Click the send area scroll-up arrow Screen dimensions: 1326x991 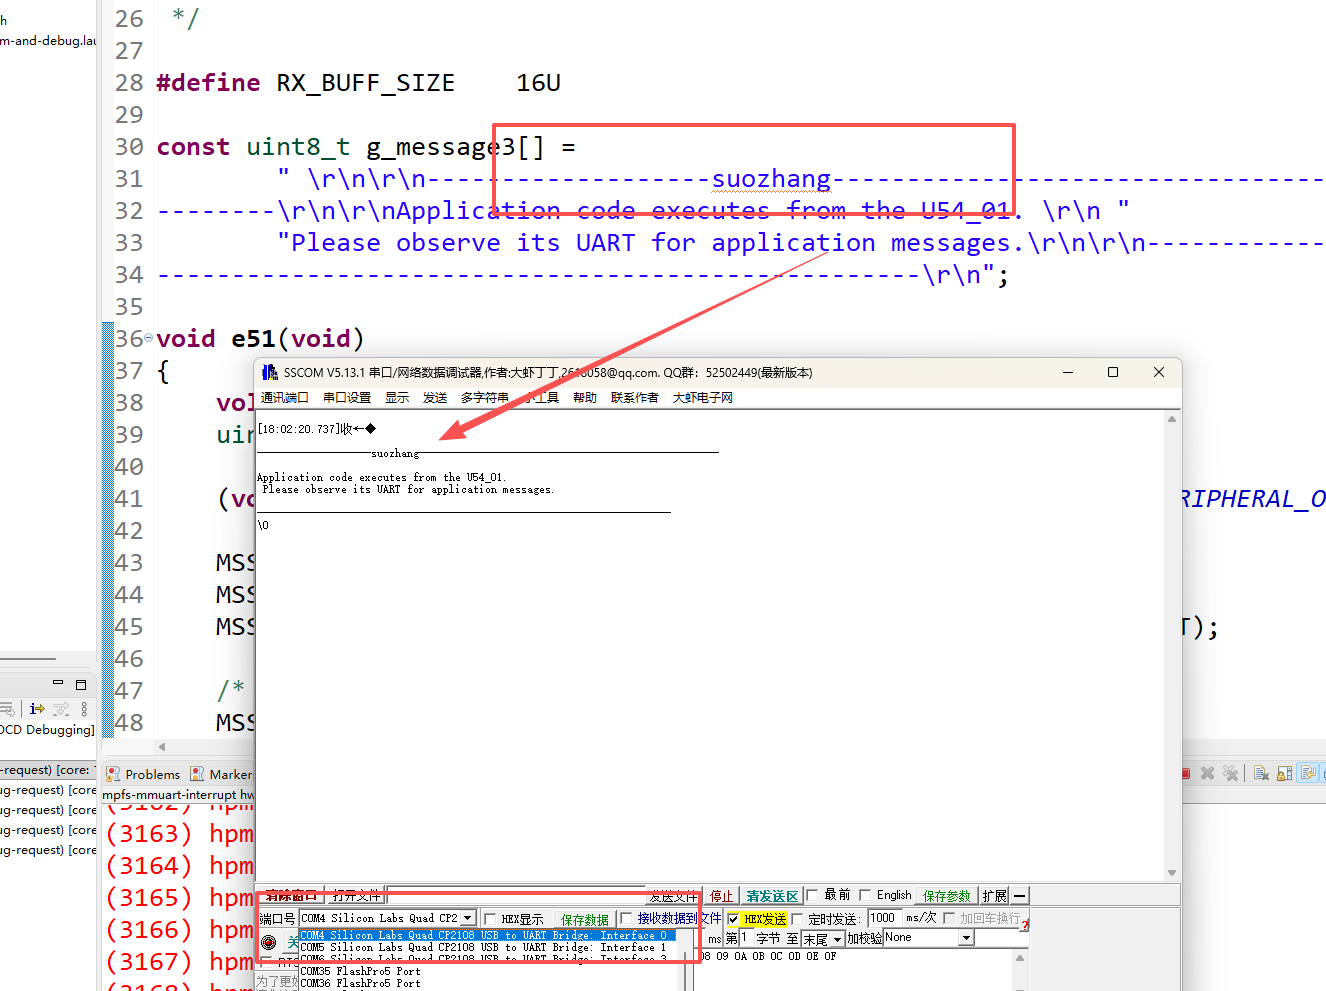click(x=1020, y=957)
